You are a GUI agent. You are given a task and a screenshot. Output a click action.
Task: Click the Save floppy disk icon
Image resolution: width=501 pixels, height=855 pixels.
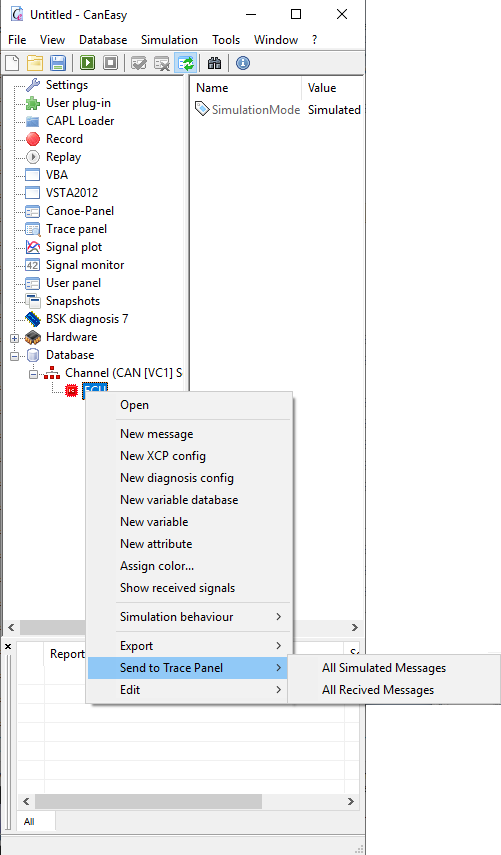(x=58, y=63)
